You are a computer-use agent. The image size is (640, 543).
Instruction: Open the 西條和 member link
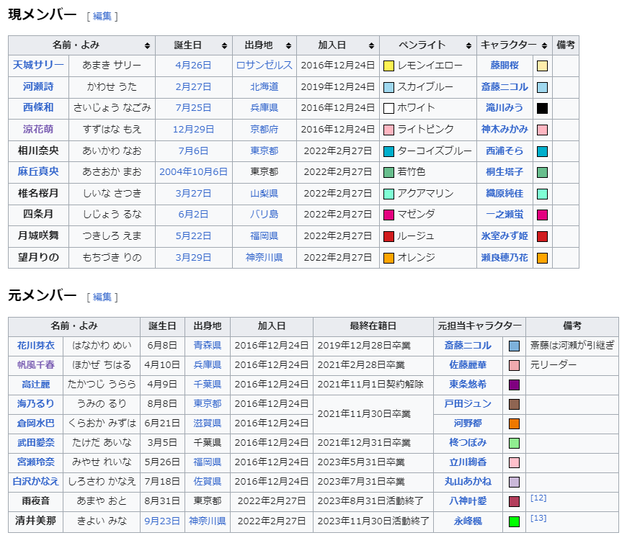coord(38,108)
